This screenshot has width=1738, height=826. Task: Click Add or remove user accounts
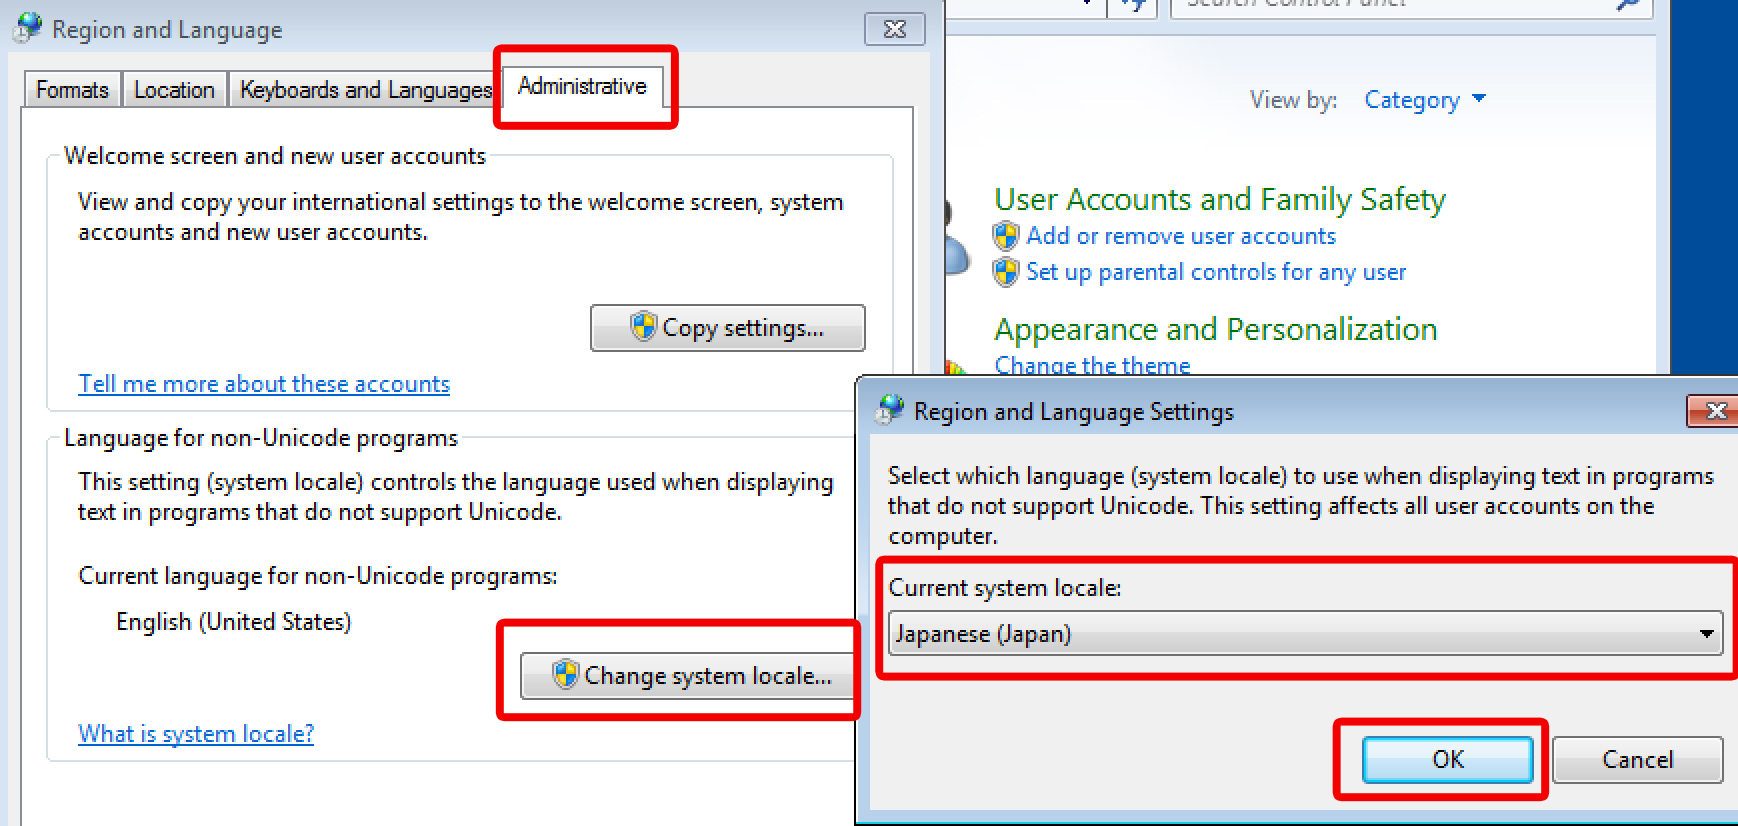1181,236
